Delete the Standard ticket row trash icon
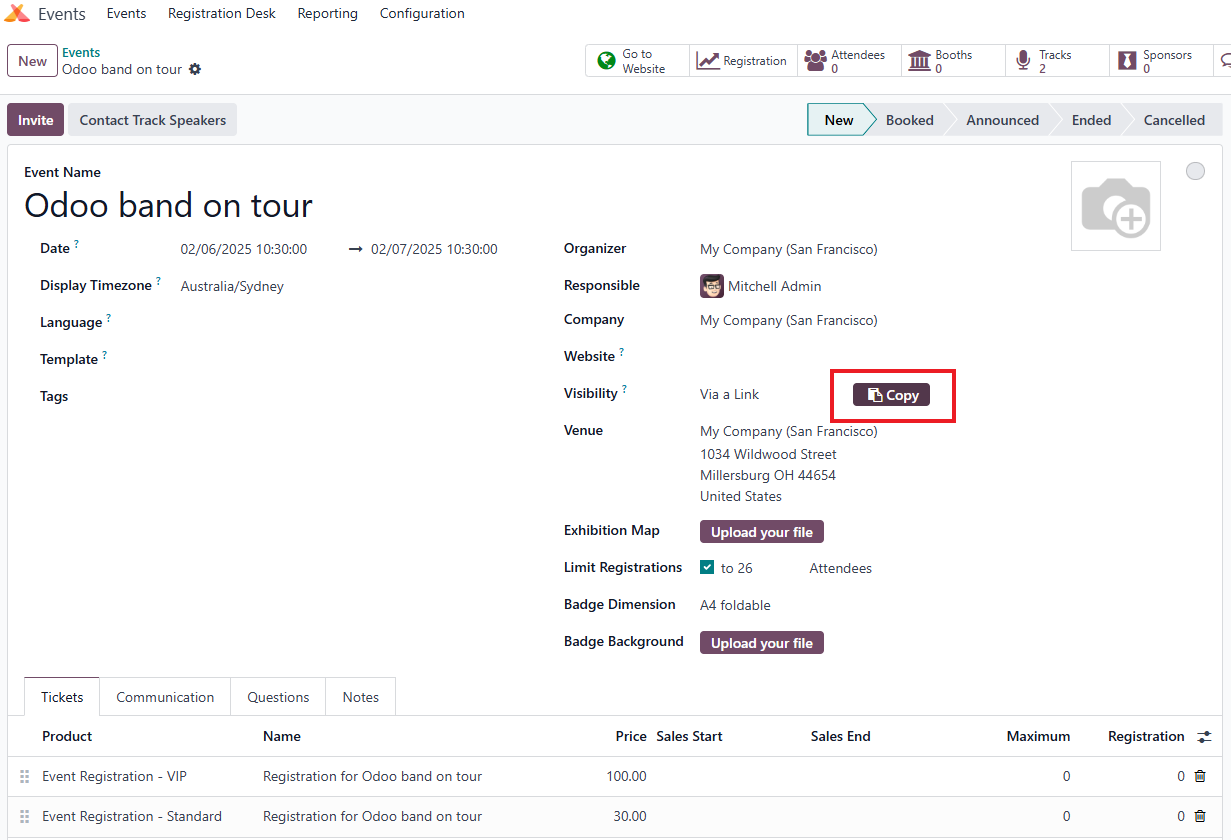Screen dimensions: 1231x840 tap(1200, 816)
